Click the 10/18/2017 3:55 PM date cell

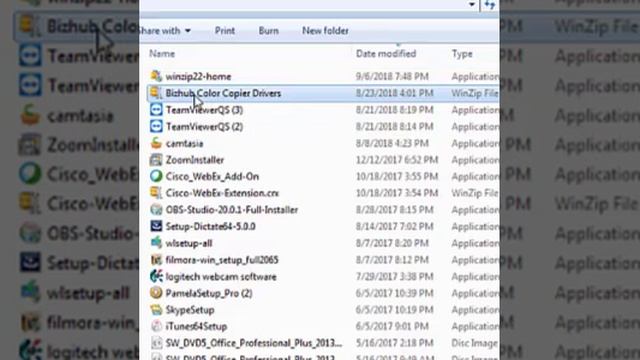[x=397, y=176]
